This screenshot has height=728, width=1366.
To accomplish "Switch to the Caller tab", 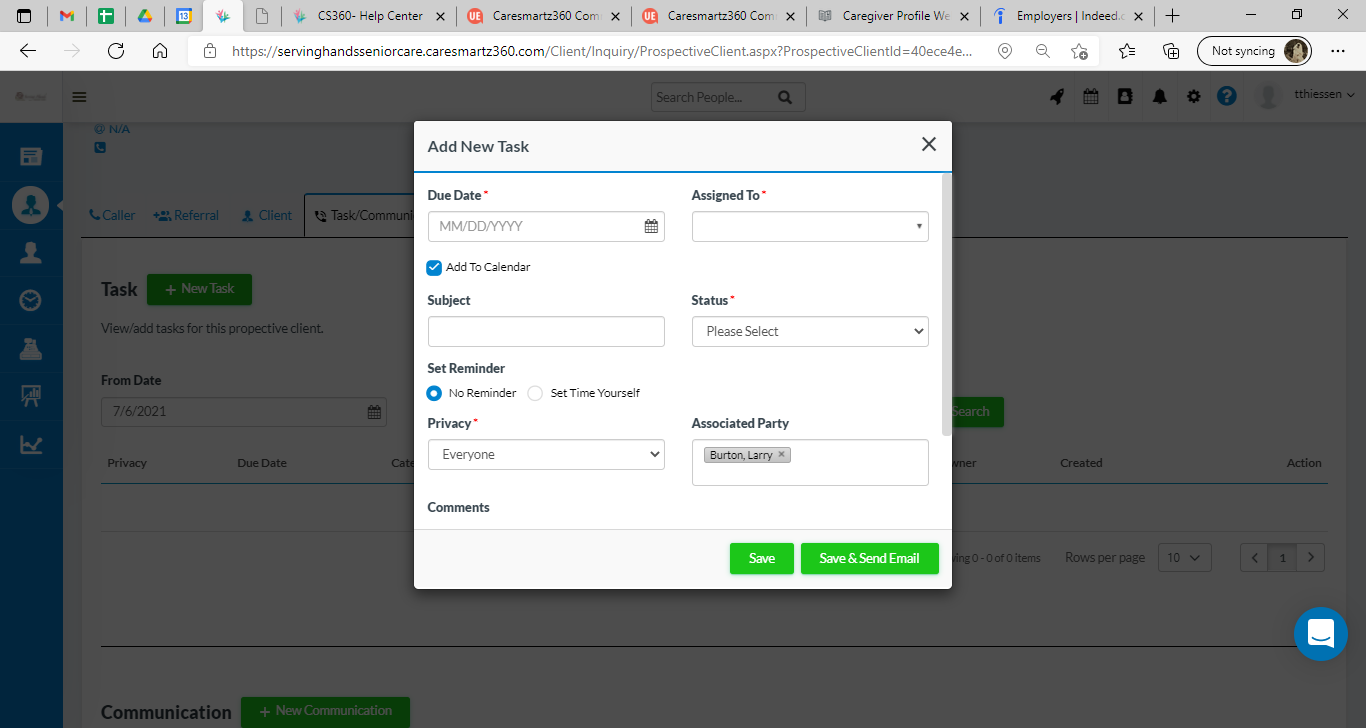I will 112,215.
